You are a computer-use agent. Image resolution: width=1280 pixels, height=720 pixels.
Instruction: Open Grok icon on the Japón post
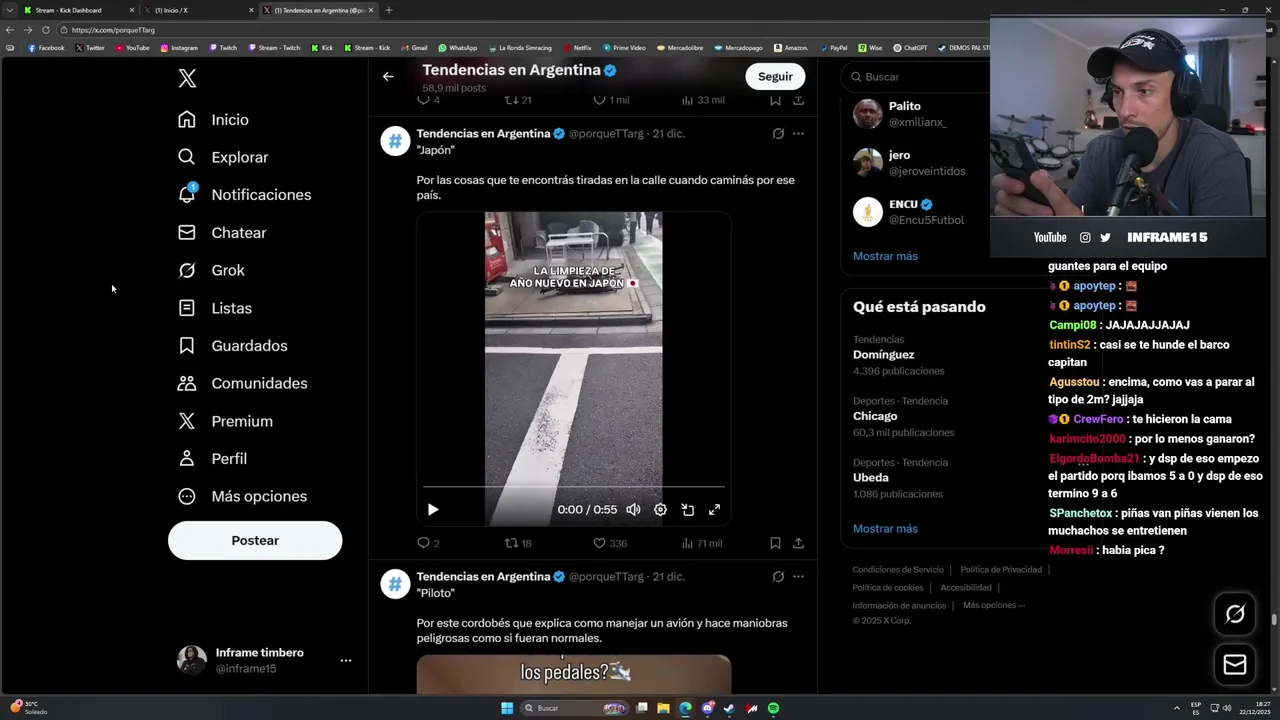coord(778,133)
